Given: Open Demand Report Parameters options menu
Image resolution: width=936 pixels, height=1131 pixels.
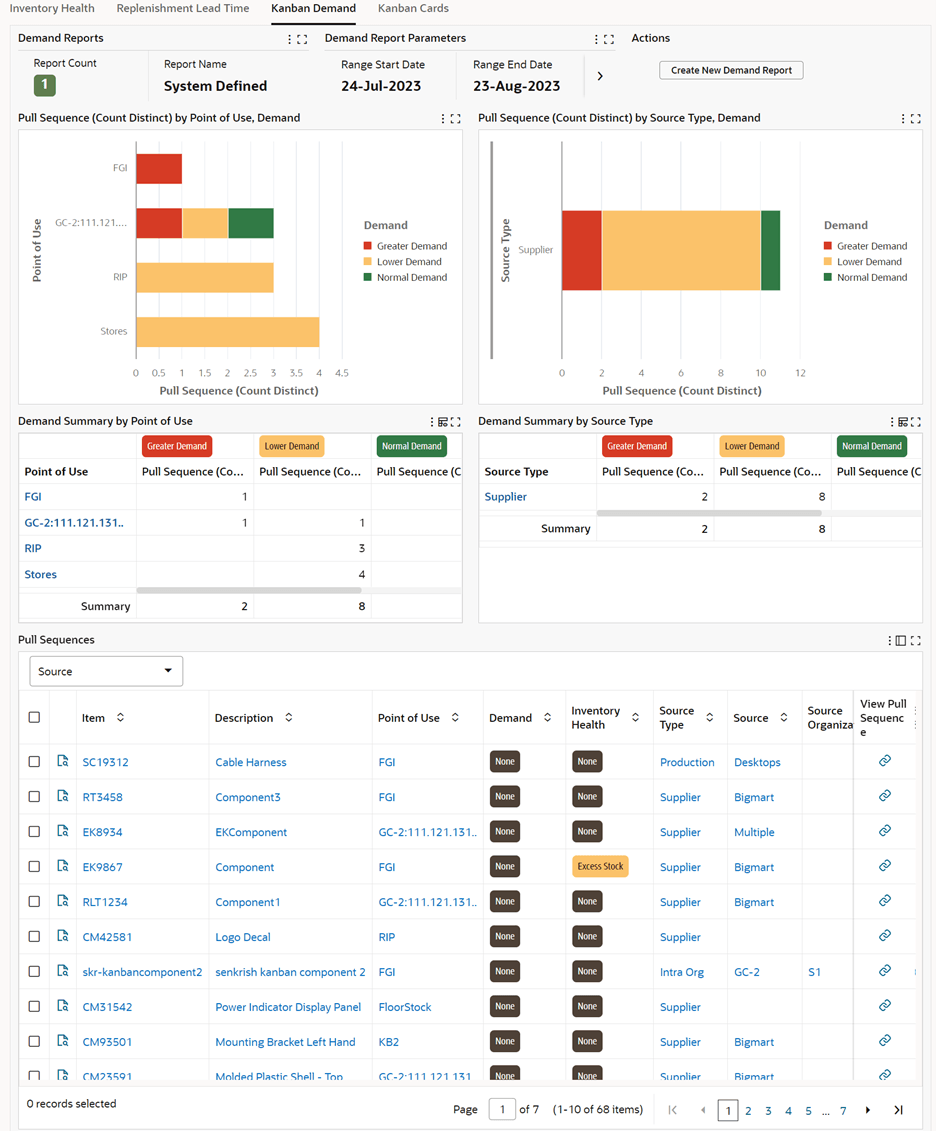Looking at the screenshot, I should click(x=596, y=40).
